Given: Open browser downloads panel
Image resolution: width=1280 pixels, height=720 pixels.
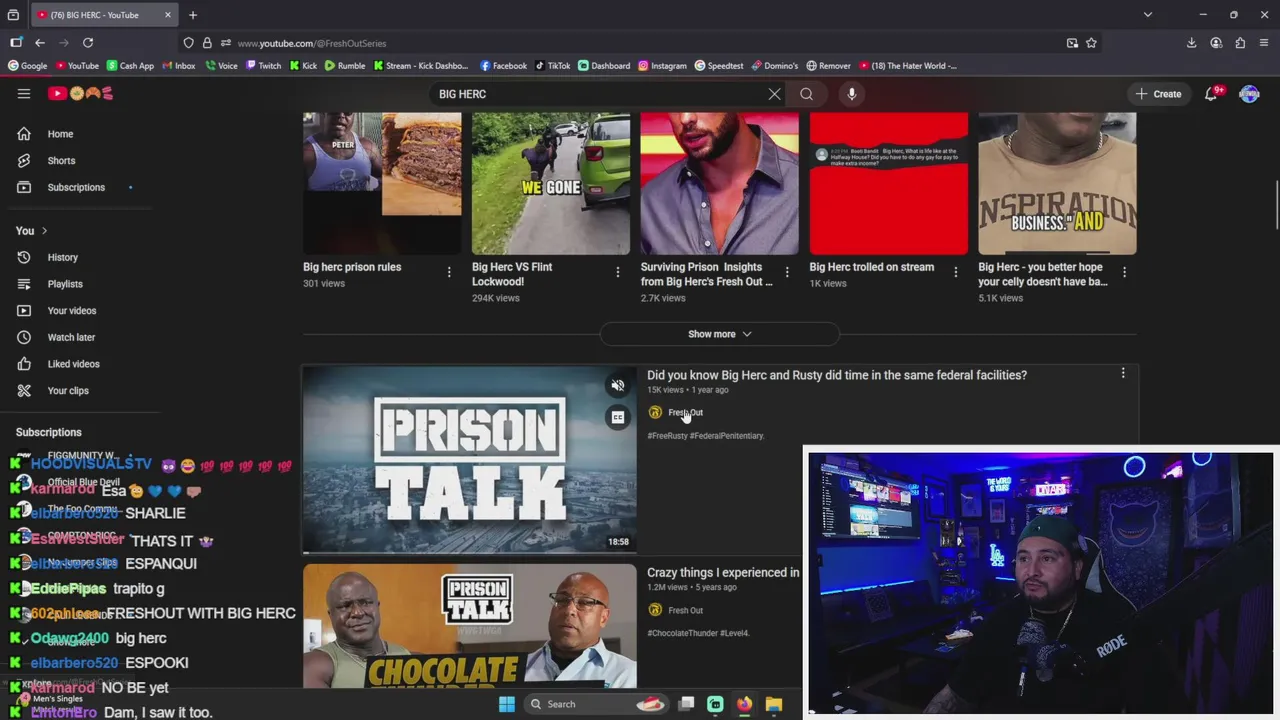Looking at the screenshot, I should [x=1191, y=43].
